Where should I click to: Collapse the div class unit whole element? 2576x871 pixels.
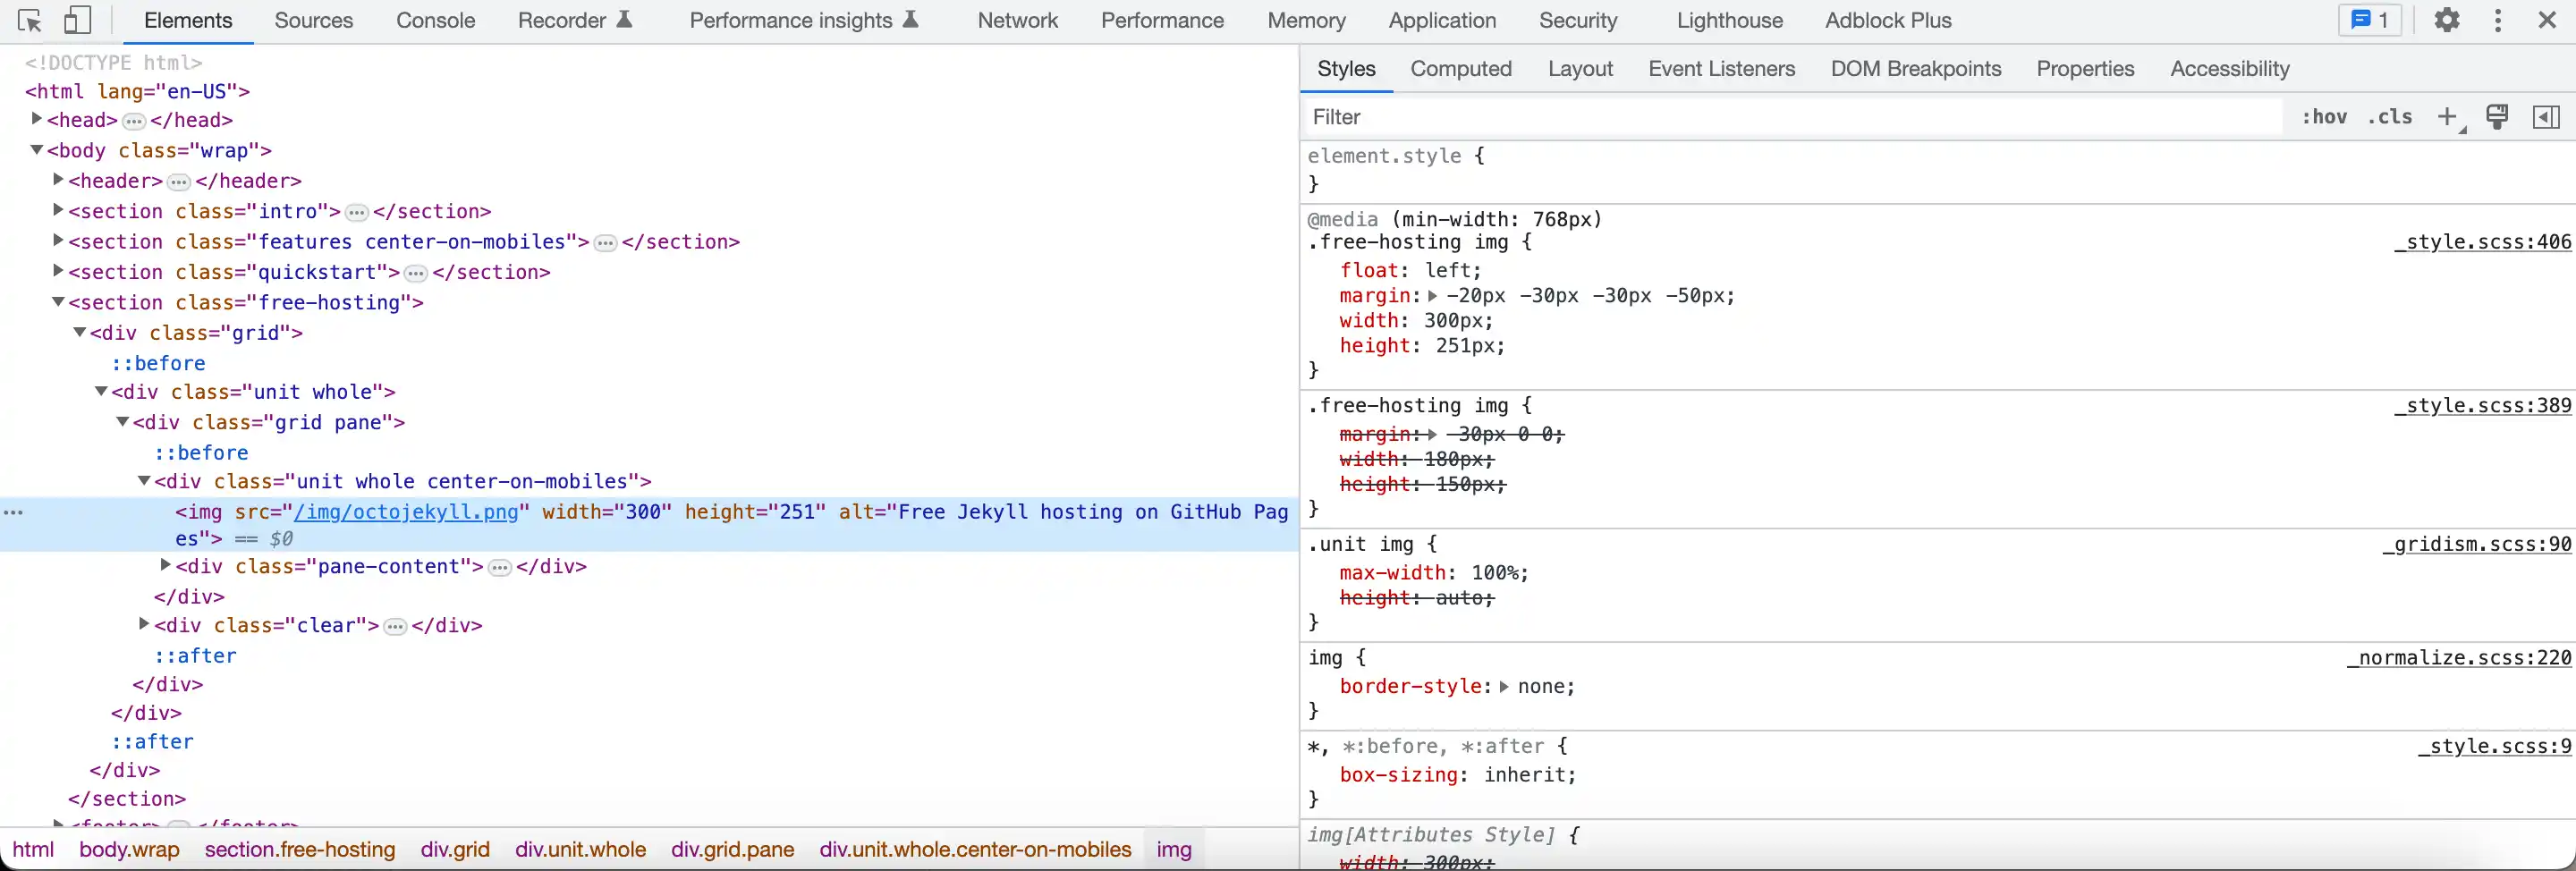(x=101, y=392)
